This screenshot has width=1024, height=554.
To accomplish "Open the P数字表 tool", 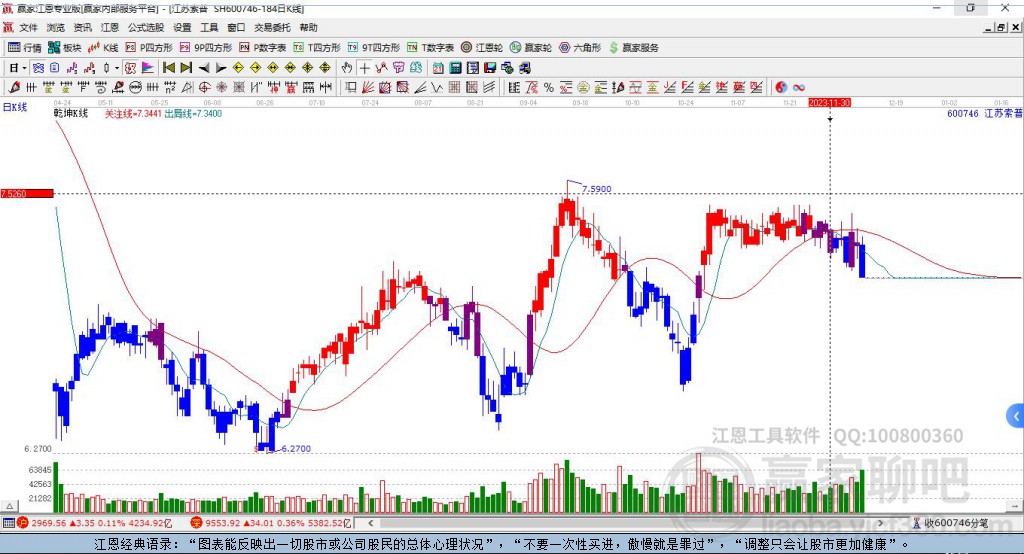I will 263,48.
